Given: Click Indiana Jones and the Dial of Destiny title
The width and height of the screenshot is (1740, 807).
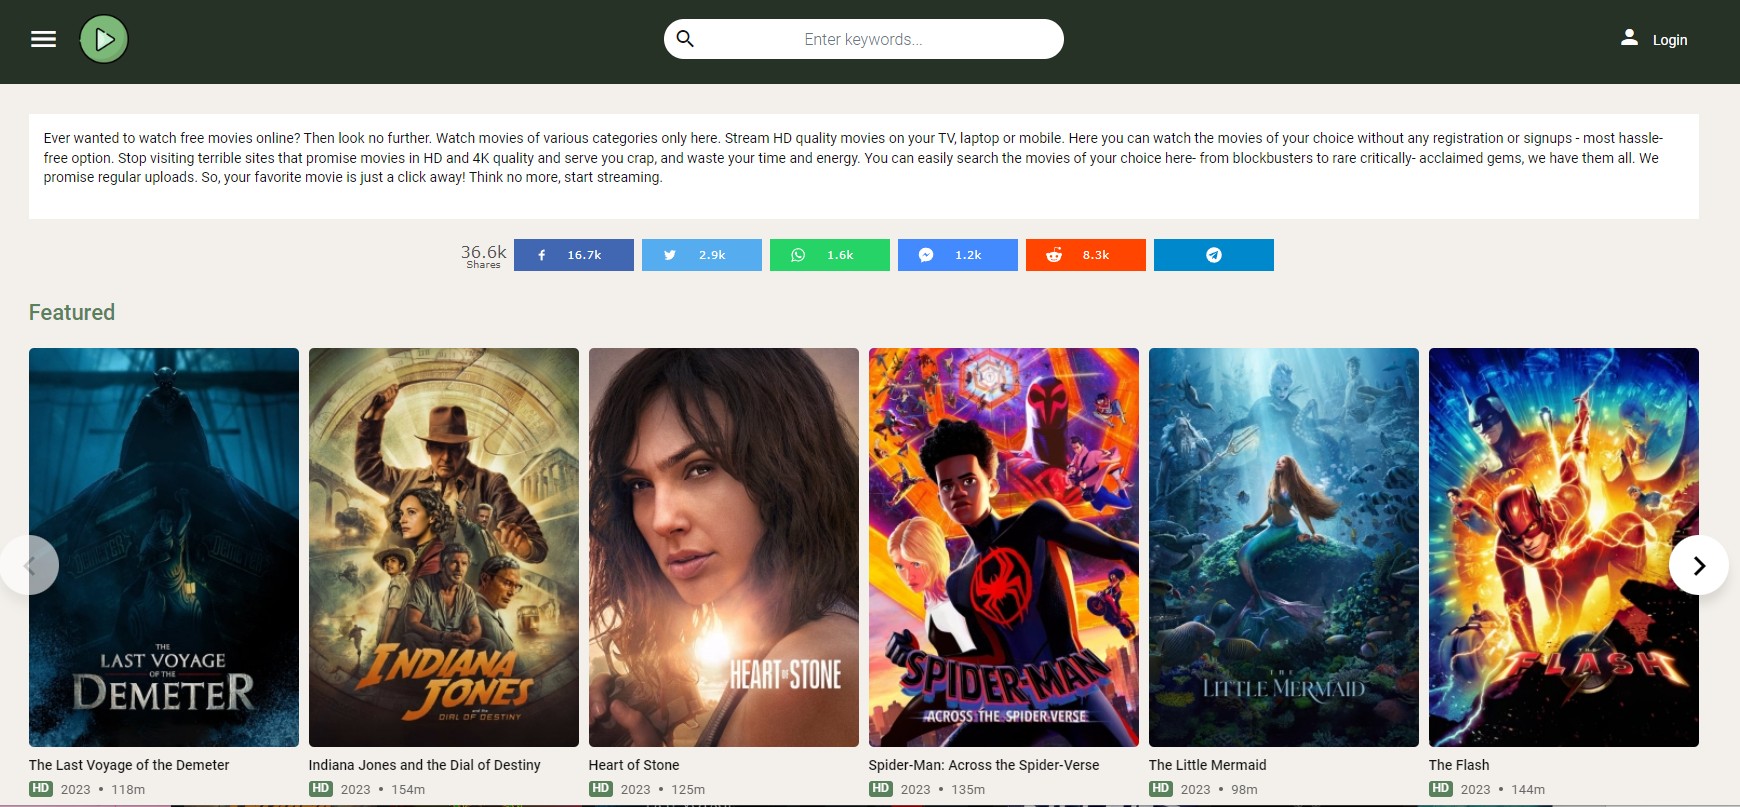Looking at the screenshot, I should coord(424,765).
